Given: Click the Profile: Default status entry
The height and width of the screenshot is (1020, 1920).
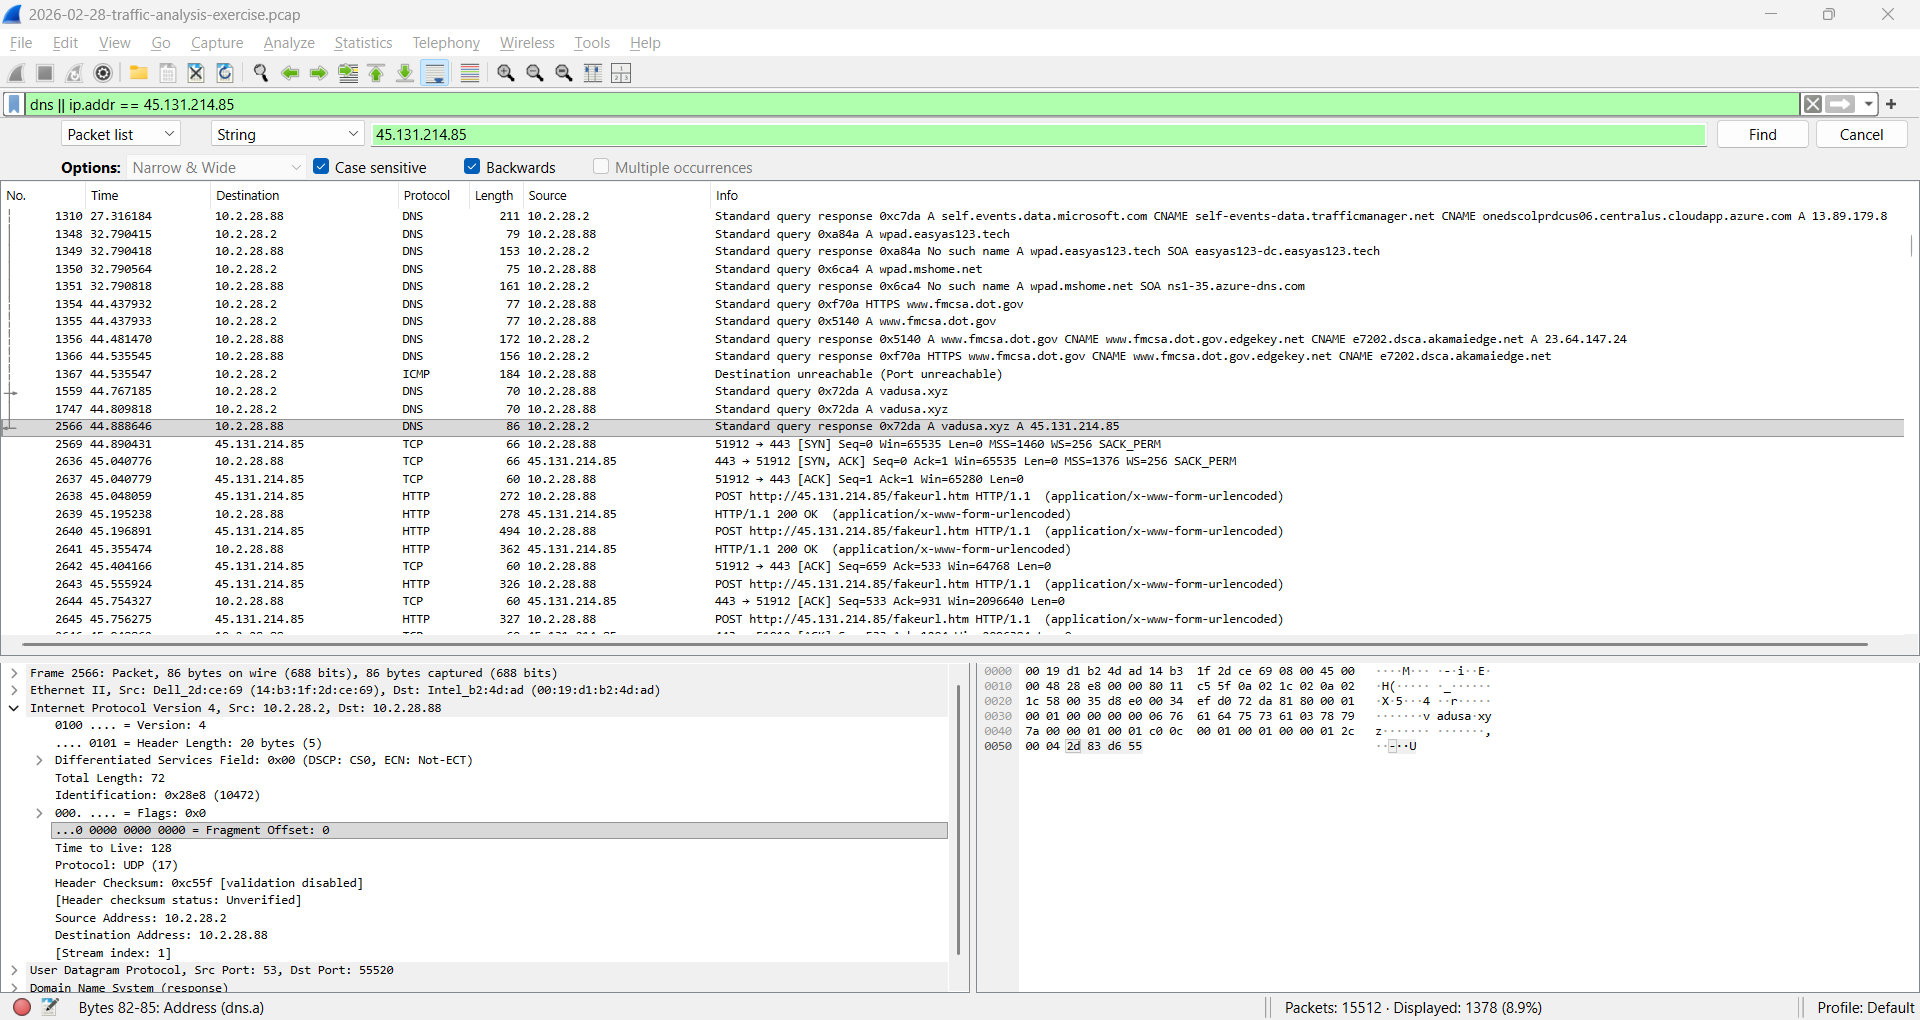Looking at the screenshot, I should pyautogui.click(x=1865, y=1007).
